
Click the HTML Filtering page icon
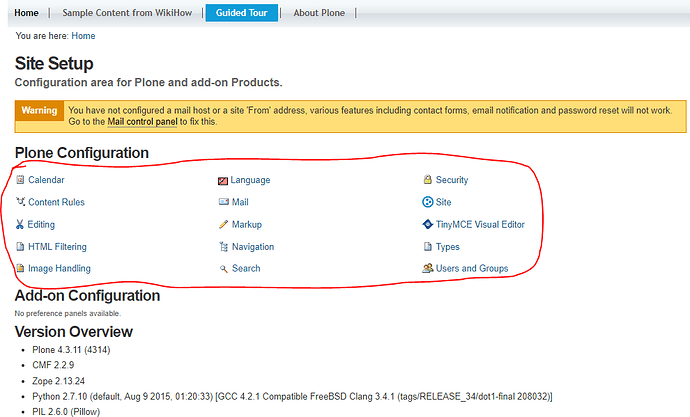coord(20,246)
